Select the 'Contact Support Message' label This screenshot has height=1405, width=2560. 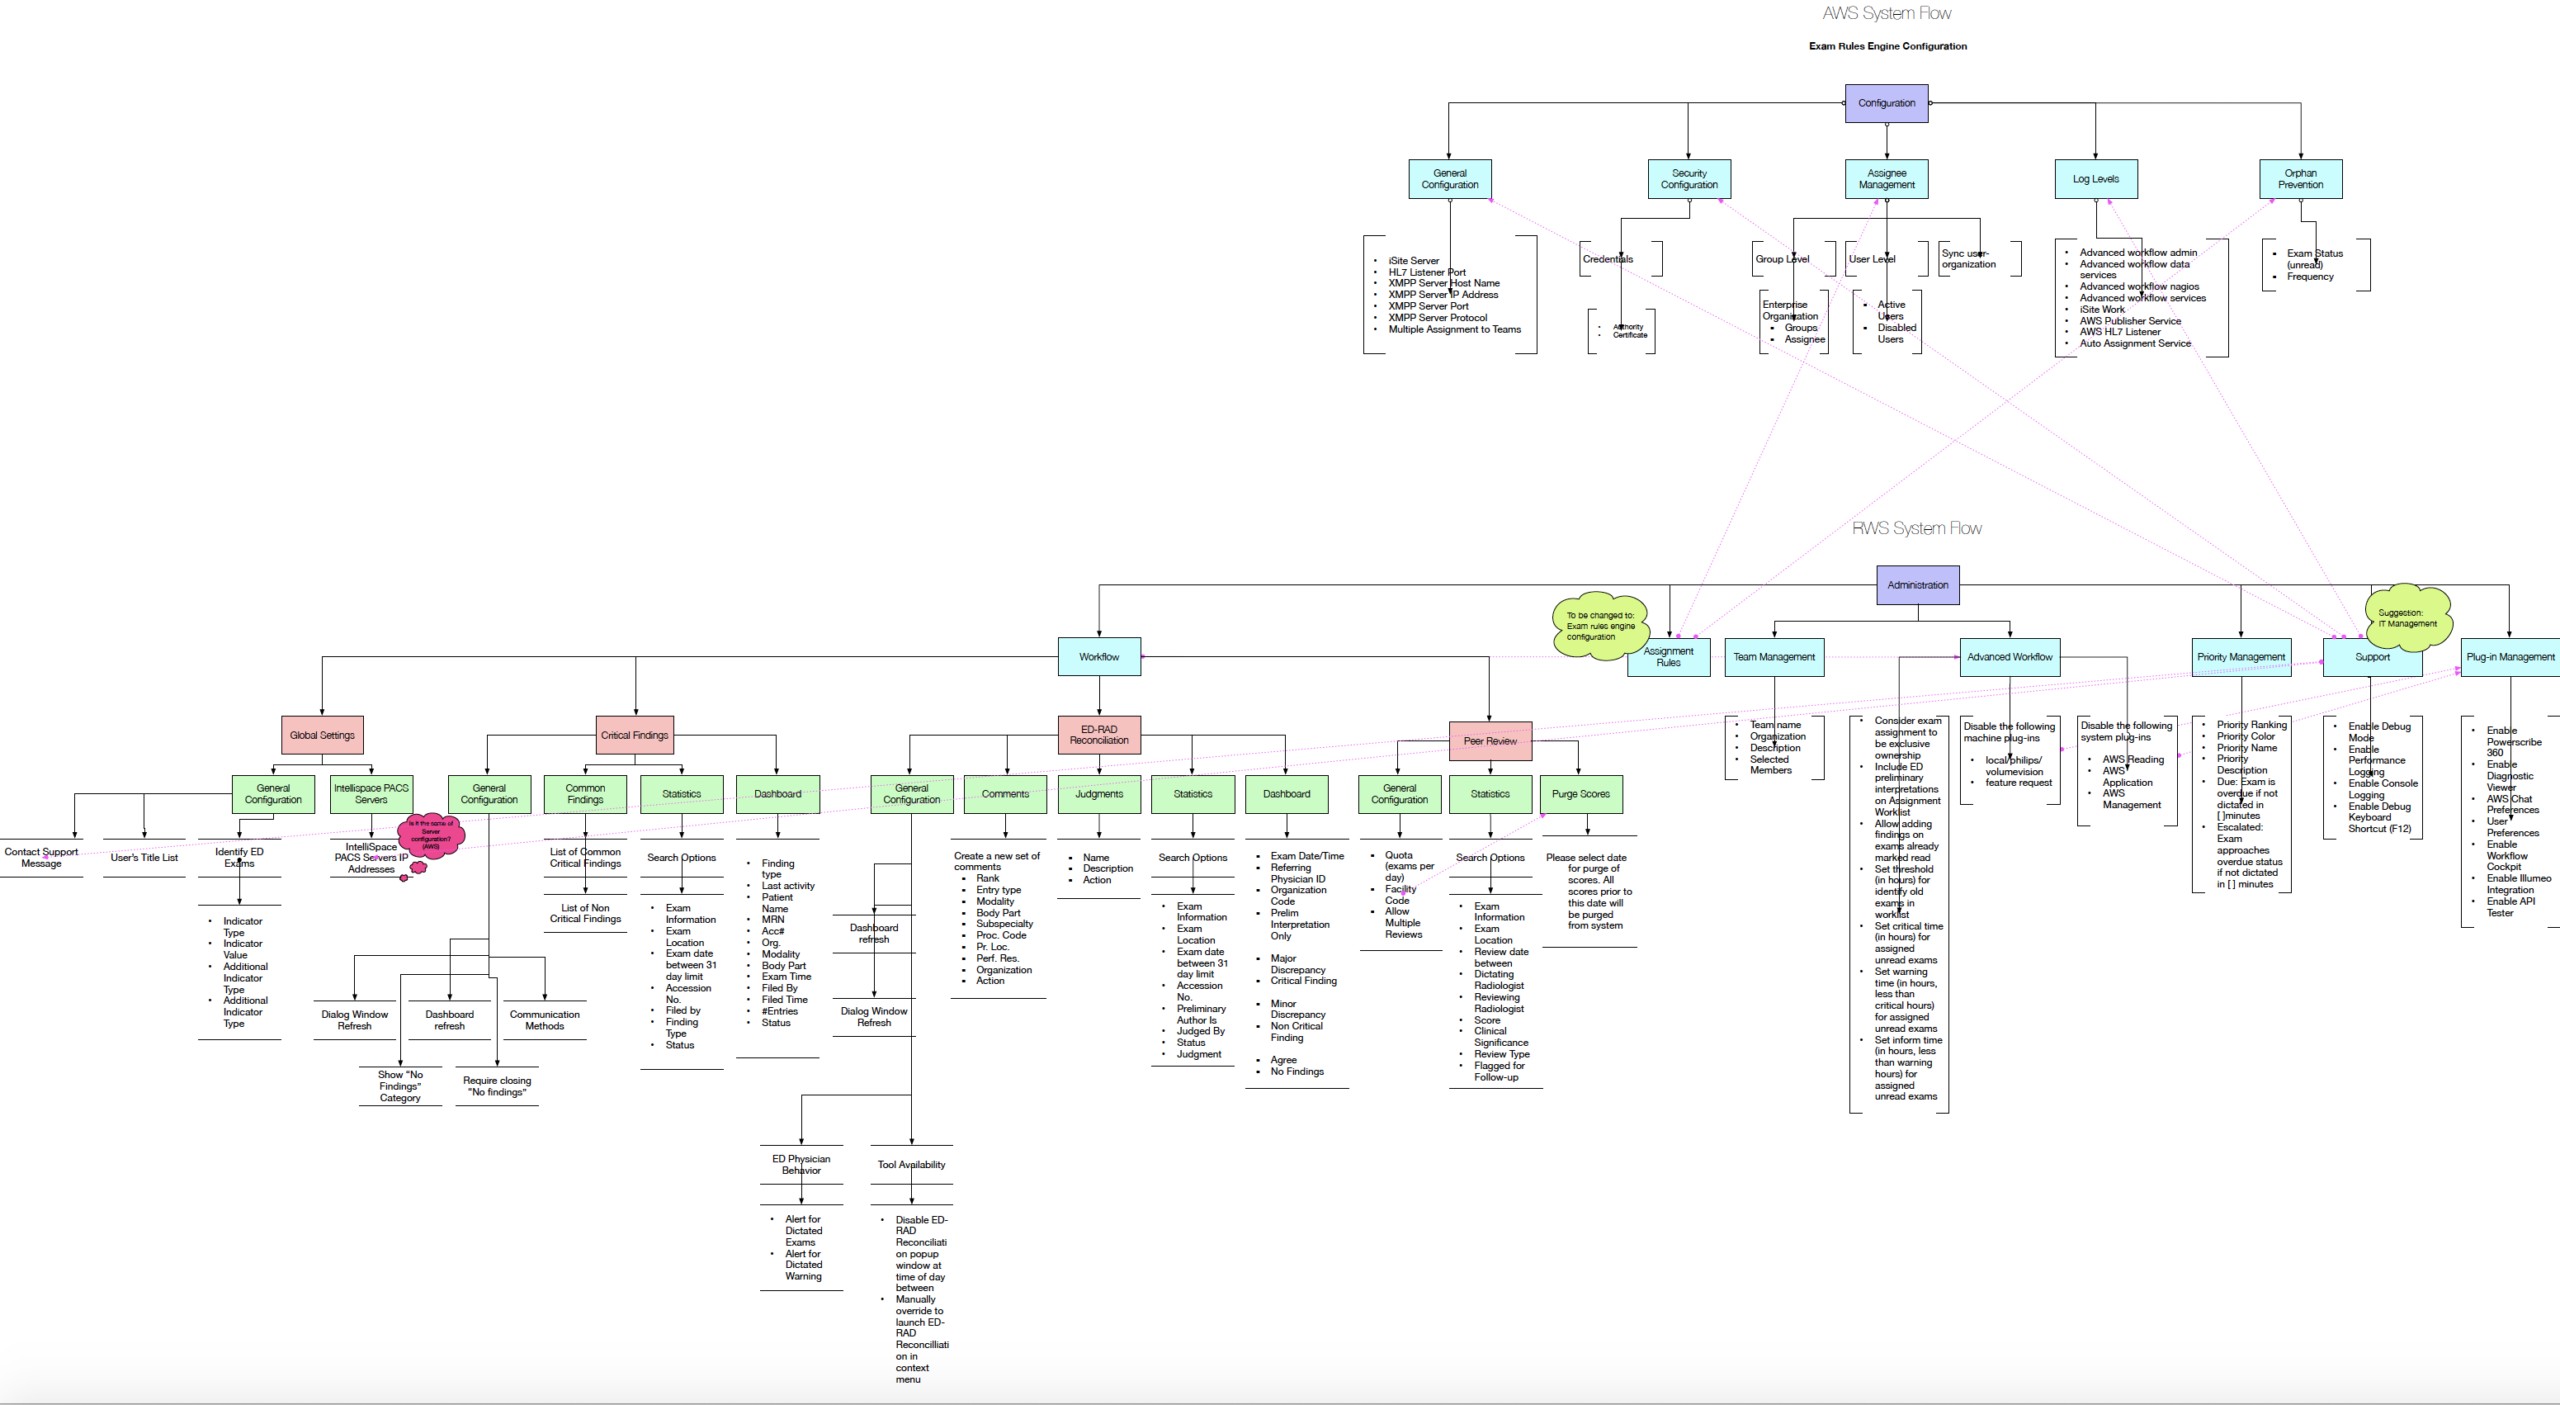click(x=41, y=858)
